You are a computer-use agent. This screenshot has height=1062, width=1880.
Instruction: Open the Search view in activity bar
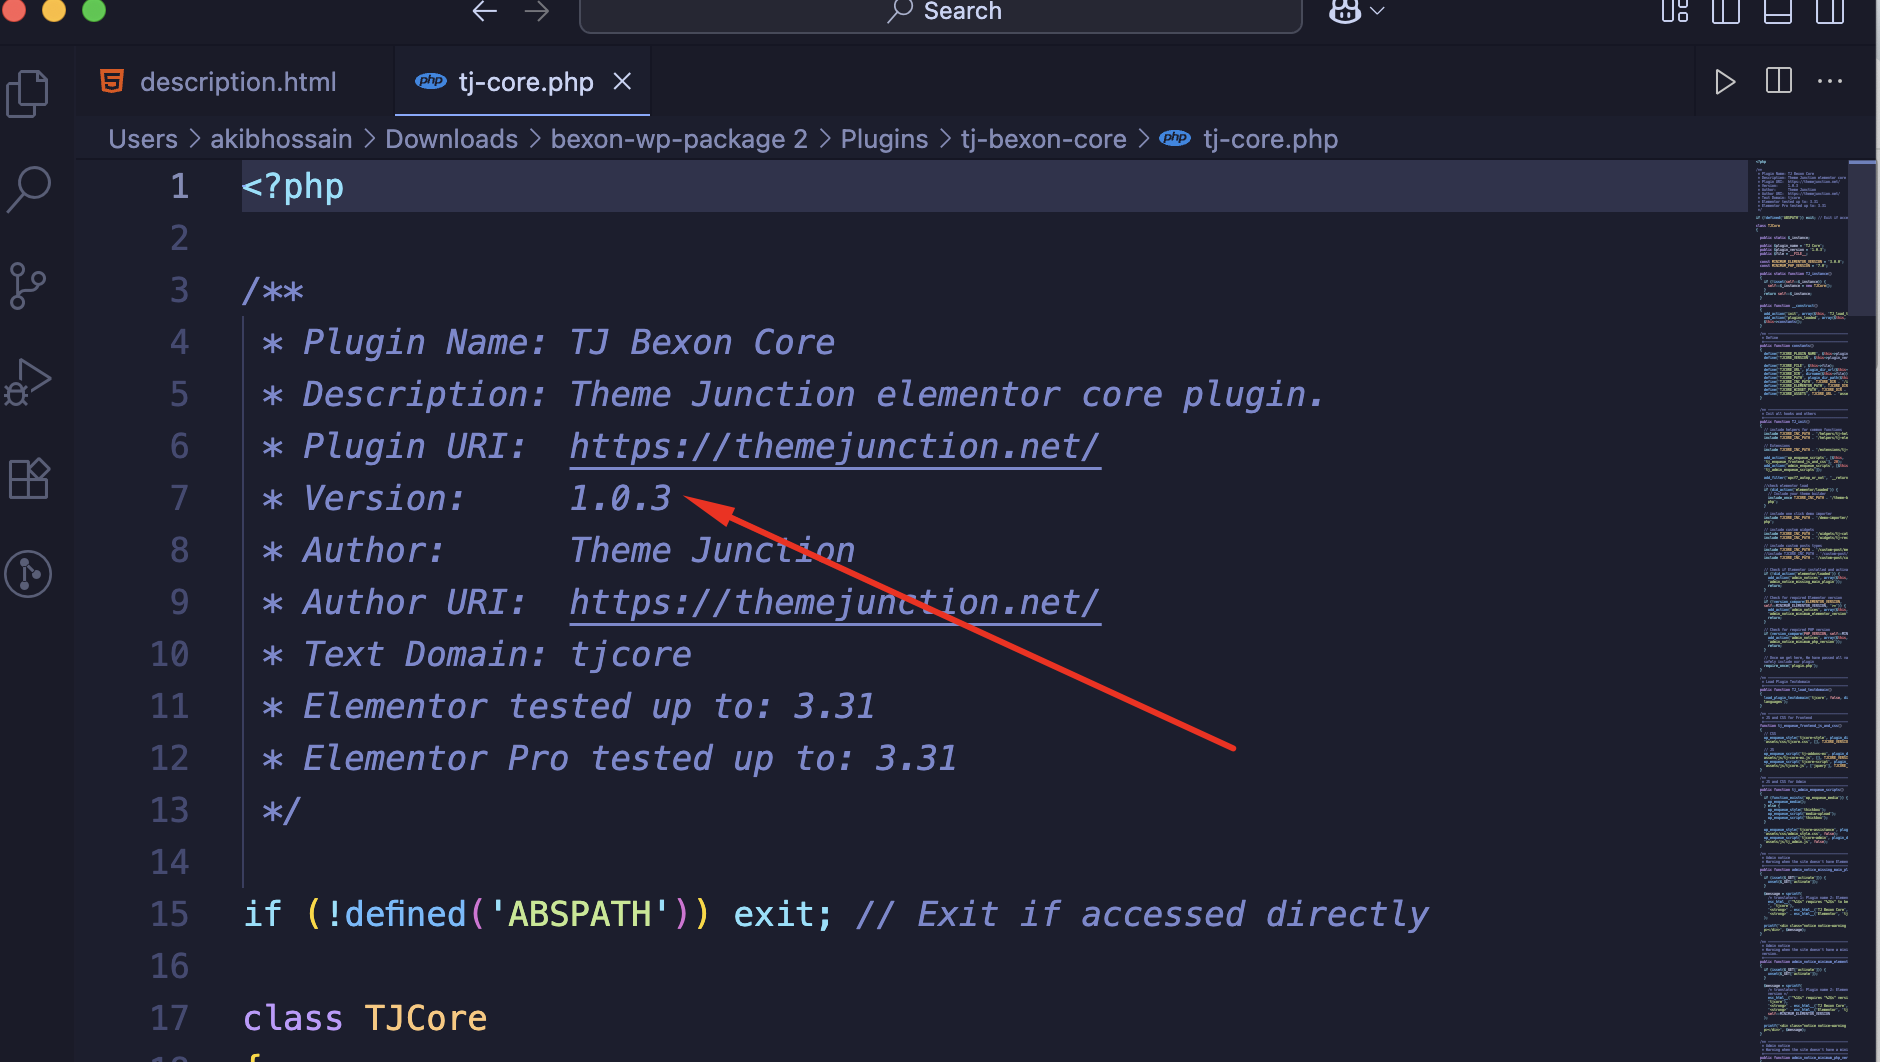[x=28, y=189]
